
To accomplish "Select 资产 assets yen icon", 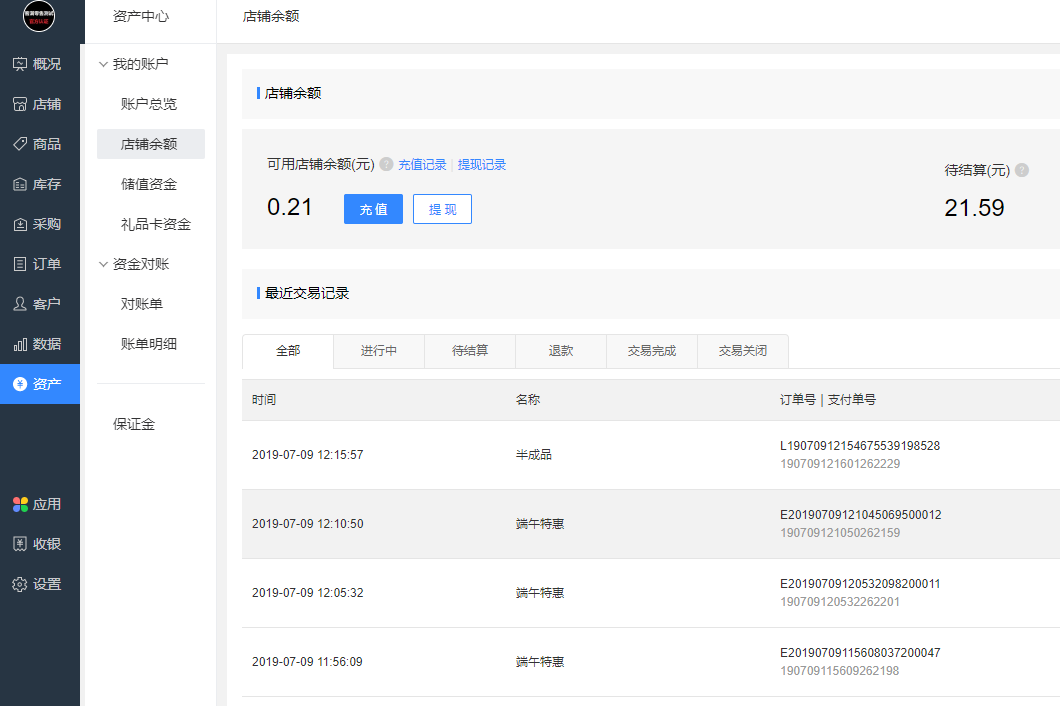I will (20, 384).
